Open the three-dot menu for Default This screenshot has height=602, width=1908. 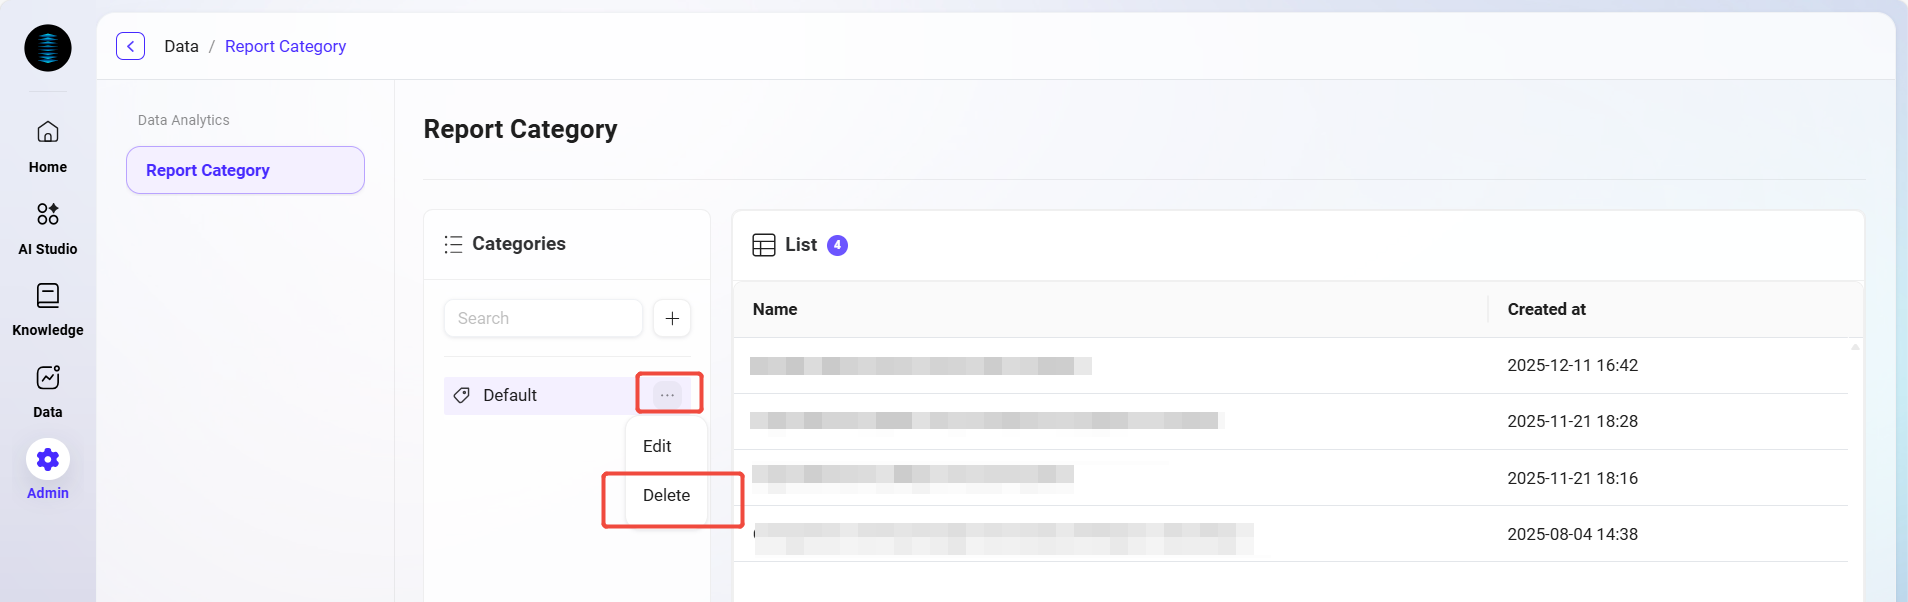coord(667,395)
